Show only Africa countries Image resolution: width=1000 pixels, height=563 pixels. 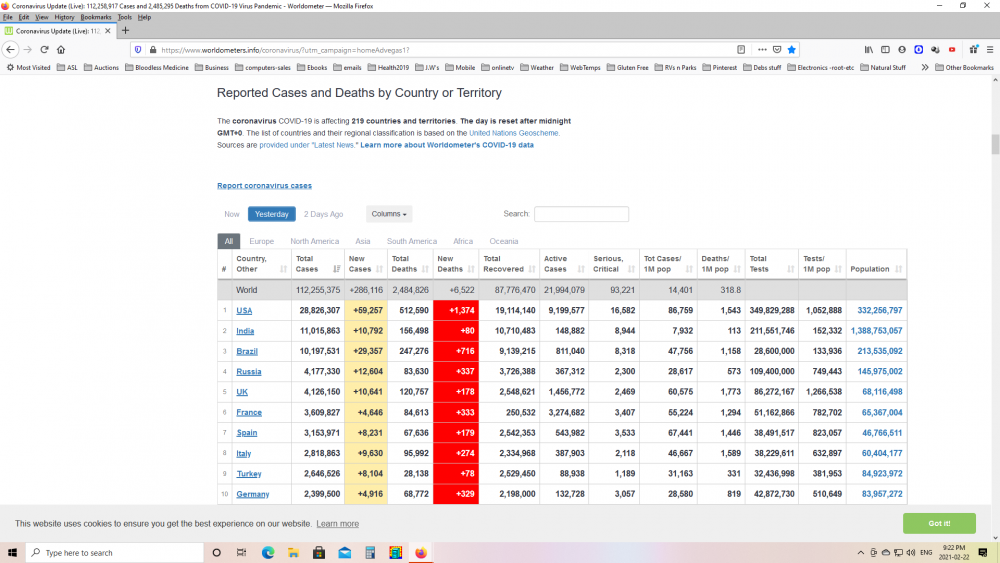[463, 241]
